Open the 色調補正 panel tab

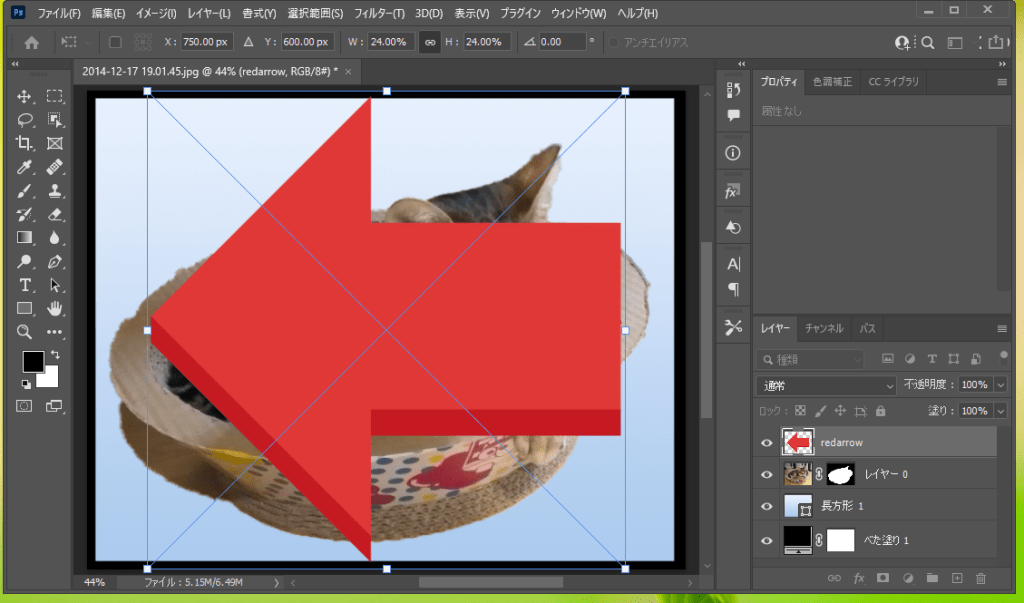(x=832, y=81)
